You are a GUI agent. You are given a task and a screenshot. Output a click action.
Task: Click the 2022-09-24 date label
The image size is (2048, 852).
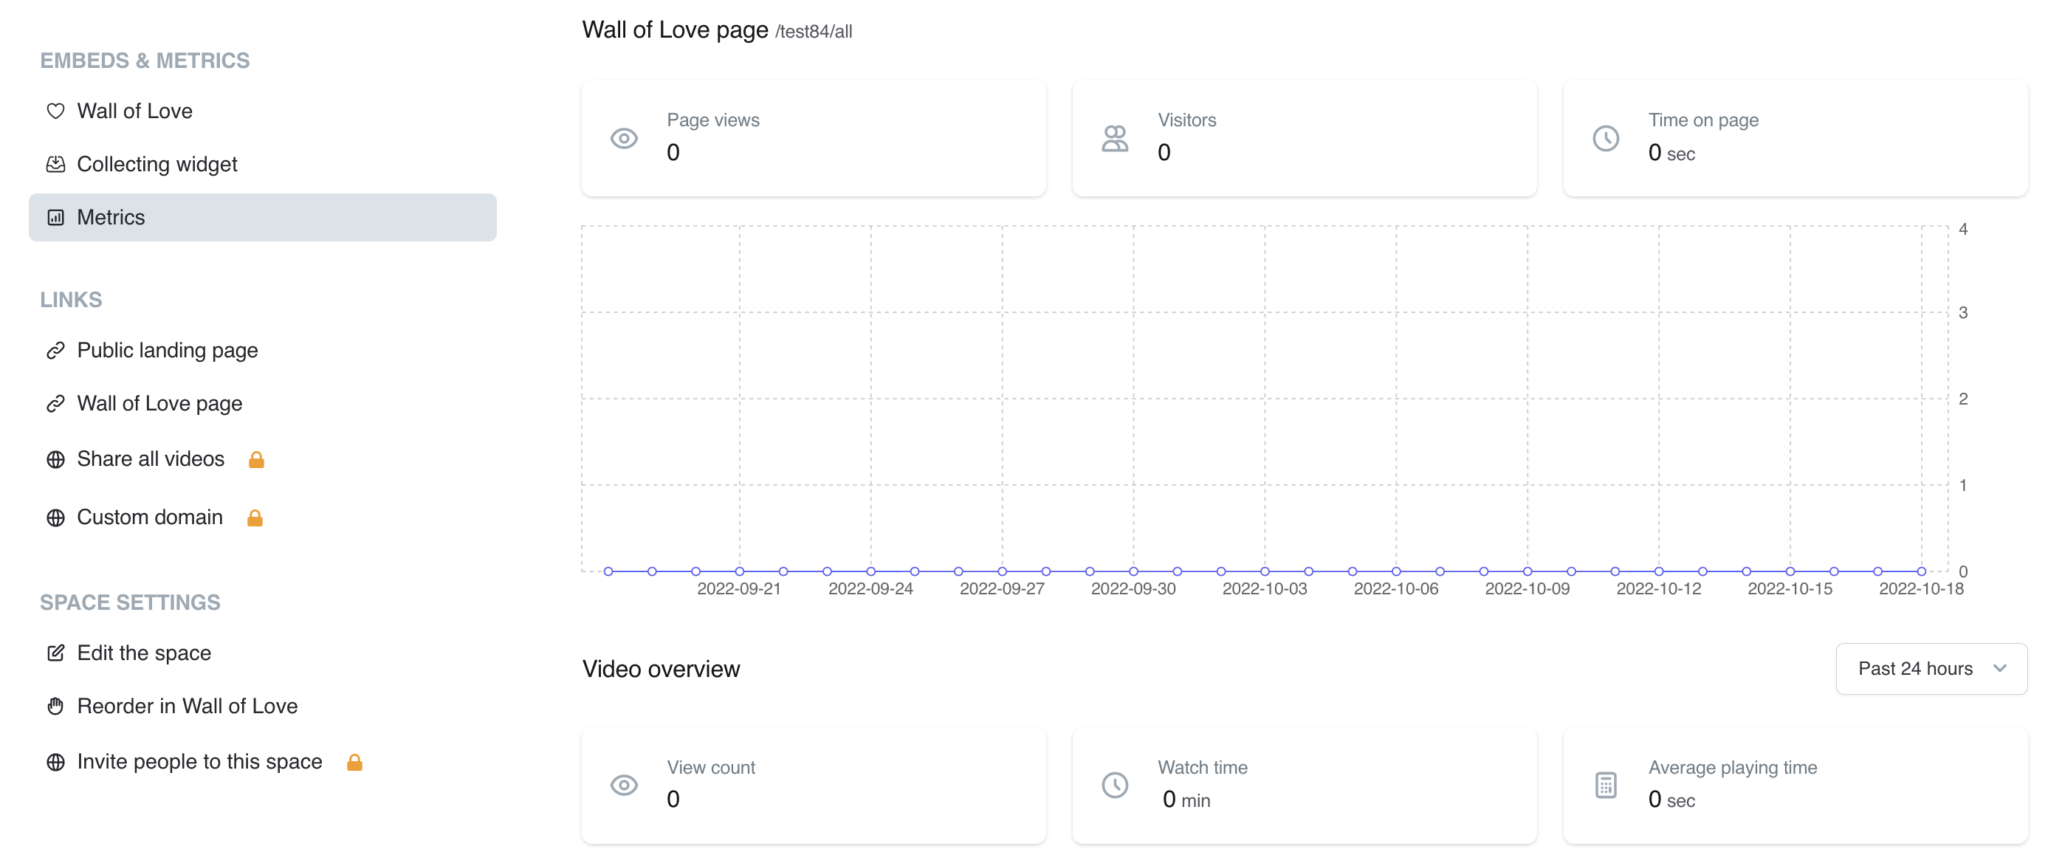(x=871, y=589)
